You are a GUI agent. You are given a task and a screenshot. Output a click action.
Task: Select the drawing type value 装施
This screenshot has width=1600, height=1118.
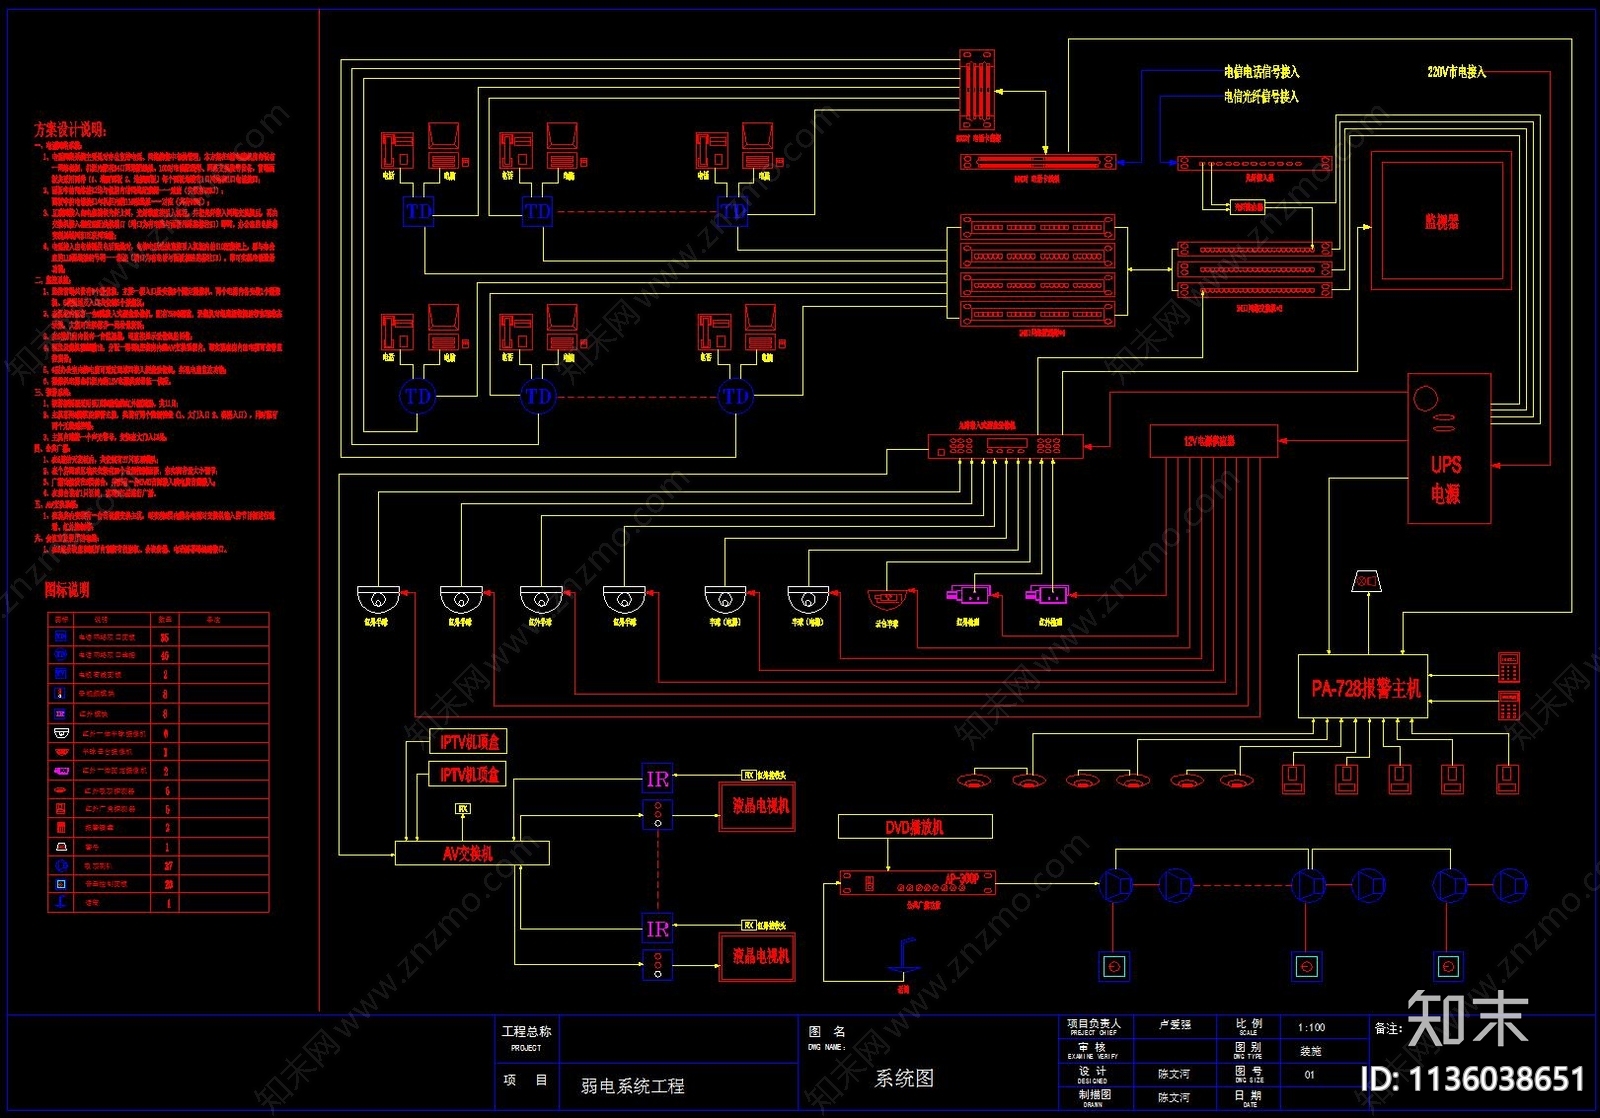1310,1051
